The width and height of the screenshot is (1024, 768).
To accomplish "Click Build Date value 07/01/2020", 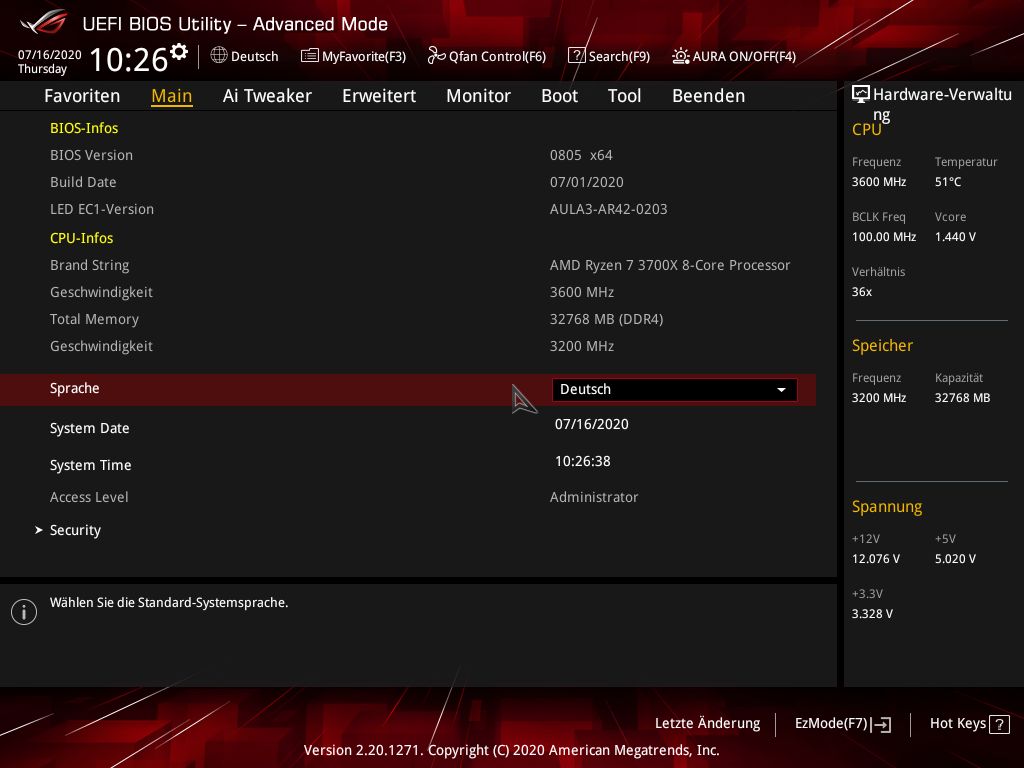I will click(x=586, y=182).
